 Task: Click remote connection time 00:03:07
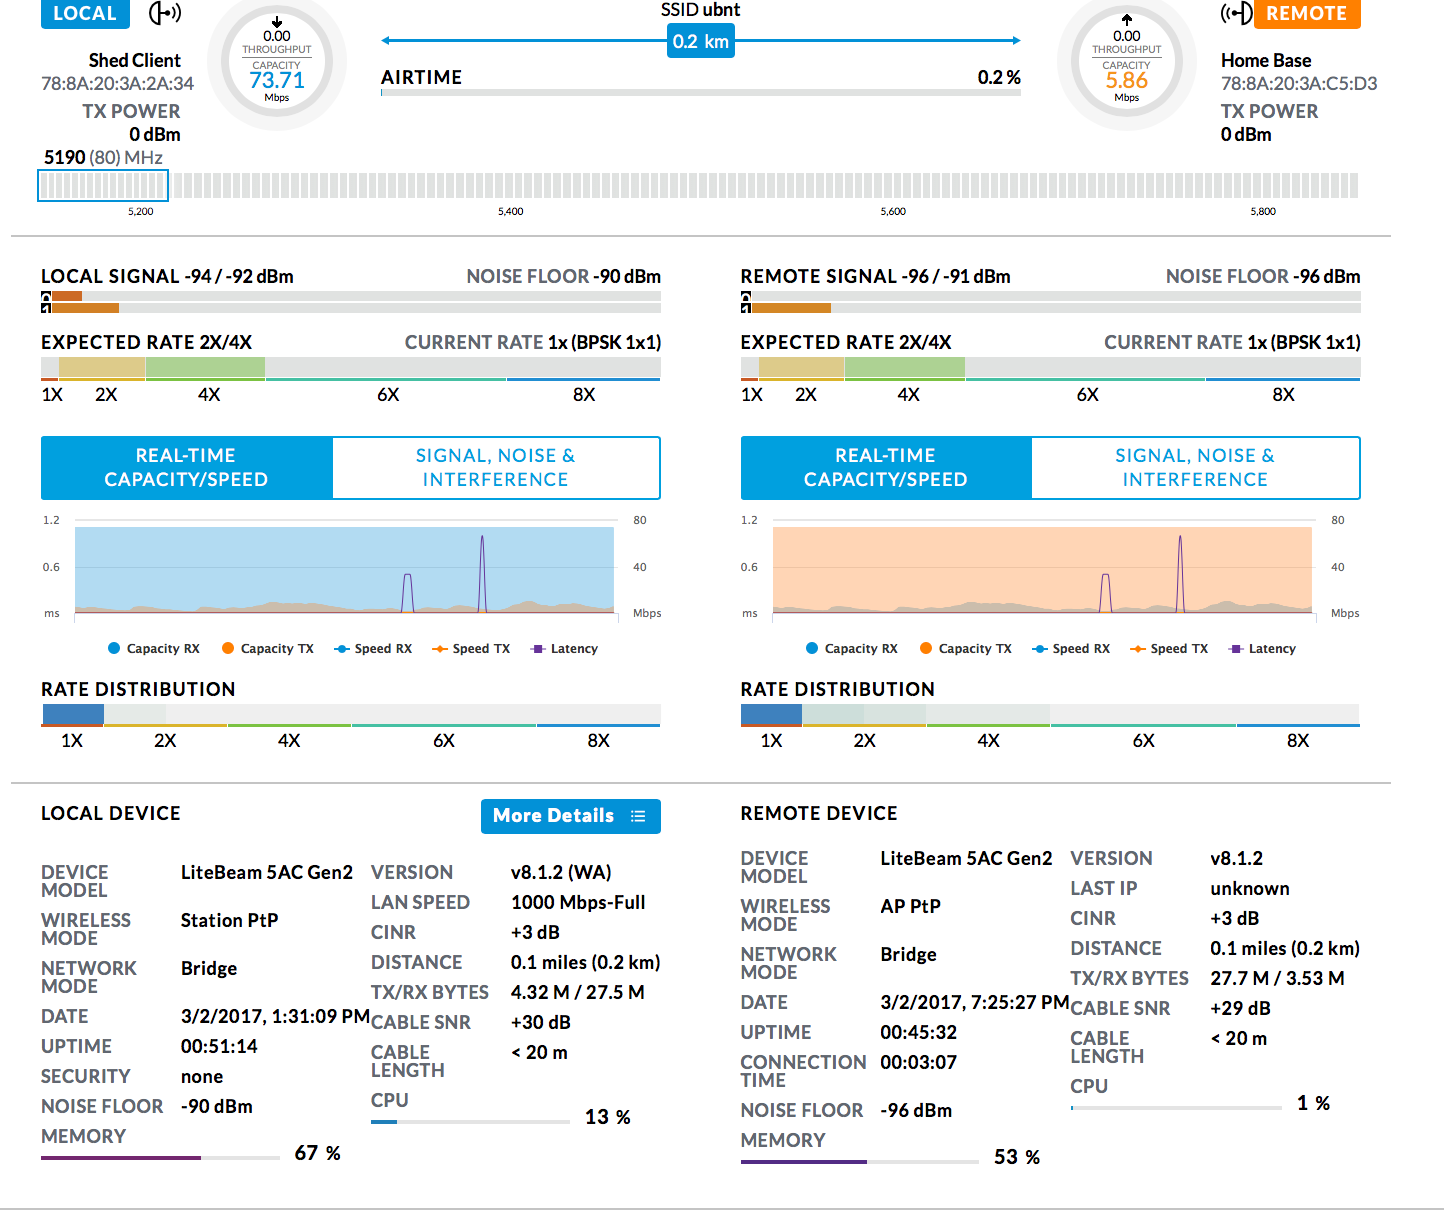[919, 1063]
